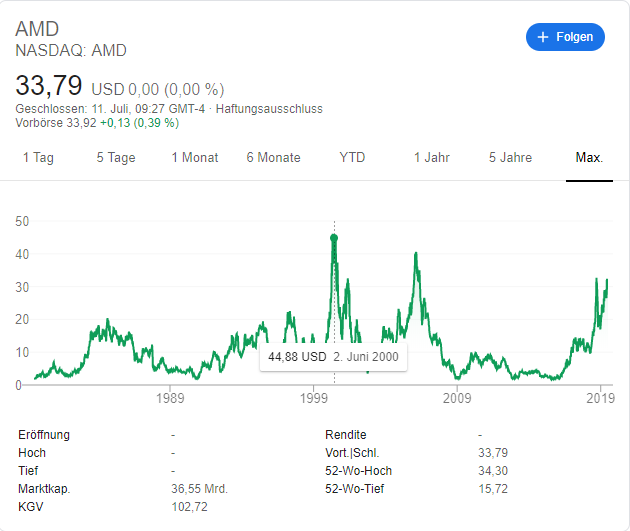
Task: Select the 5 Tage range tab
Action: (116, 157)
